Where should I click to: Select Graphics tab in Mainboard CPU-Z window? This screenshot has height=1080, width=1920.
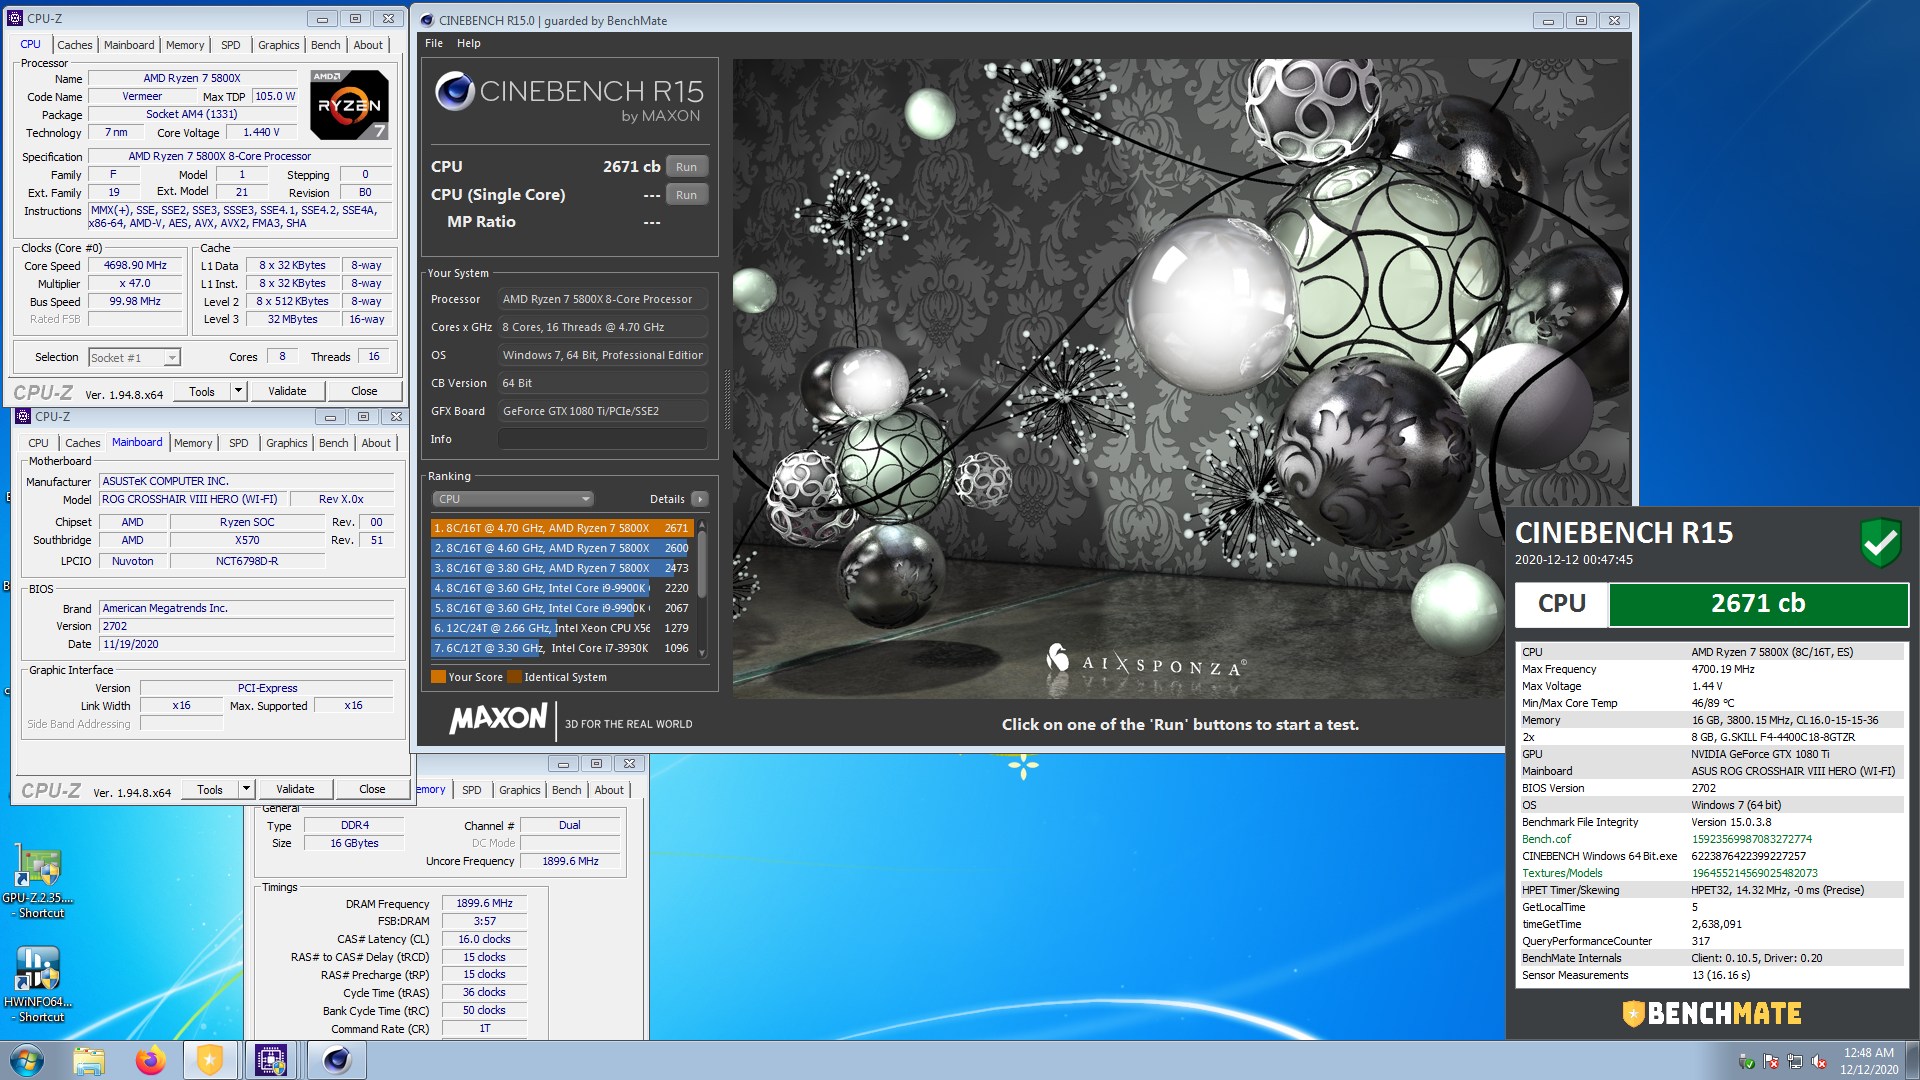(x=286, y=443)
